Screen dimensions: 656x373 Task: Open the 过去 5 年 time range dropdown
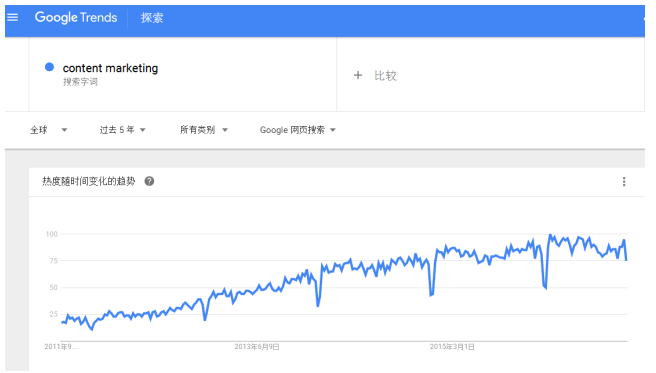[x=122, y=130]
